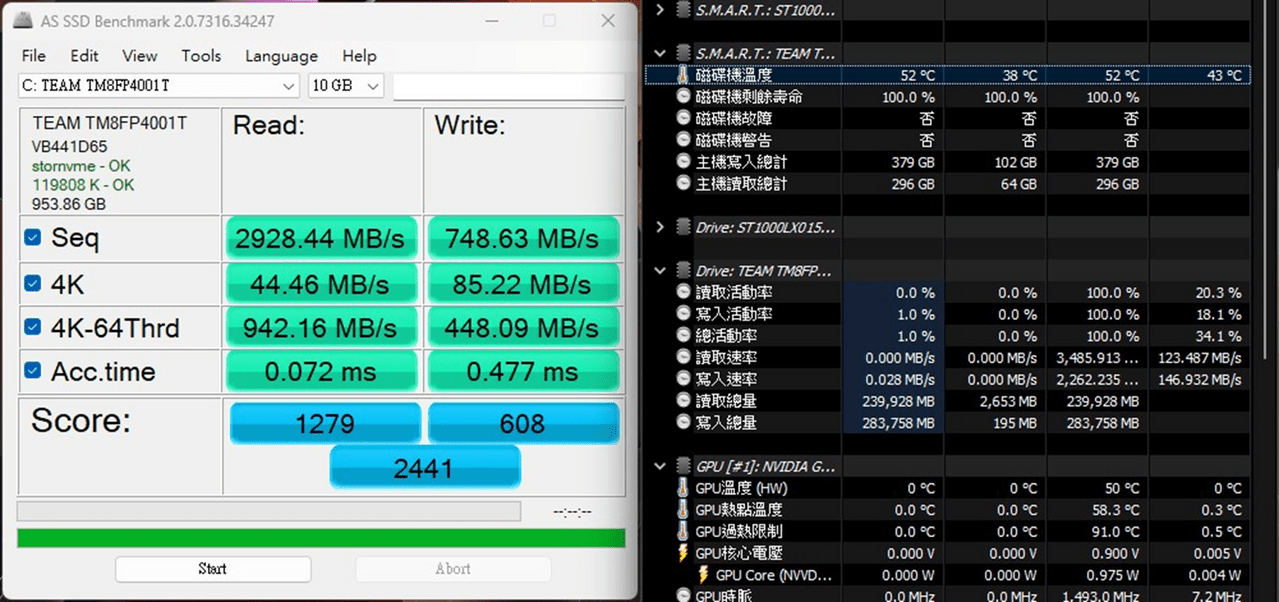Click the stornvme - OK driver status text
The height and width of the screenshot is (602, 1279).
(x=81, y=166)
